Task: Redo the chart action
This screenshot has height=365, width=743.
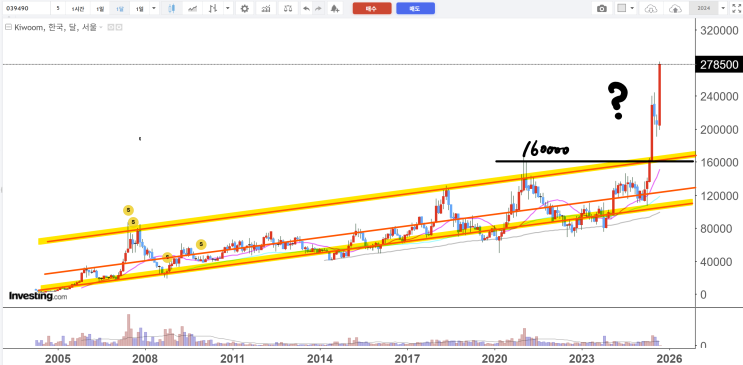Action: point(318,9)
